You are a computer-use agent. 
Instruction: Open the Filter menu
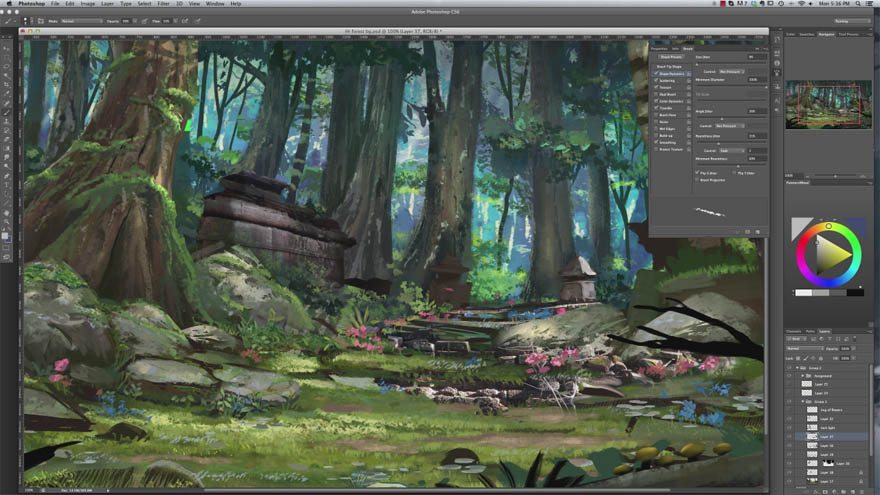point(163,3)
